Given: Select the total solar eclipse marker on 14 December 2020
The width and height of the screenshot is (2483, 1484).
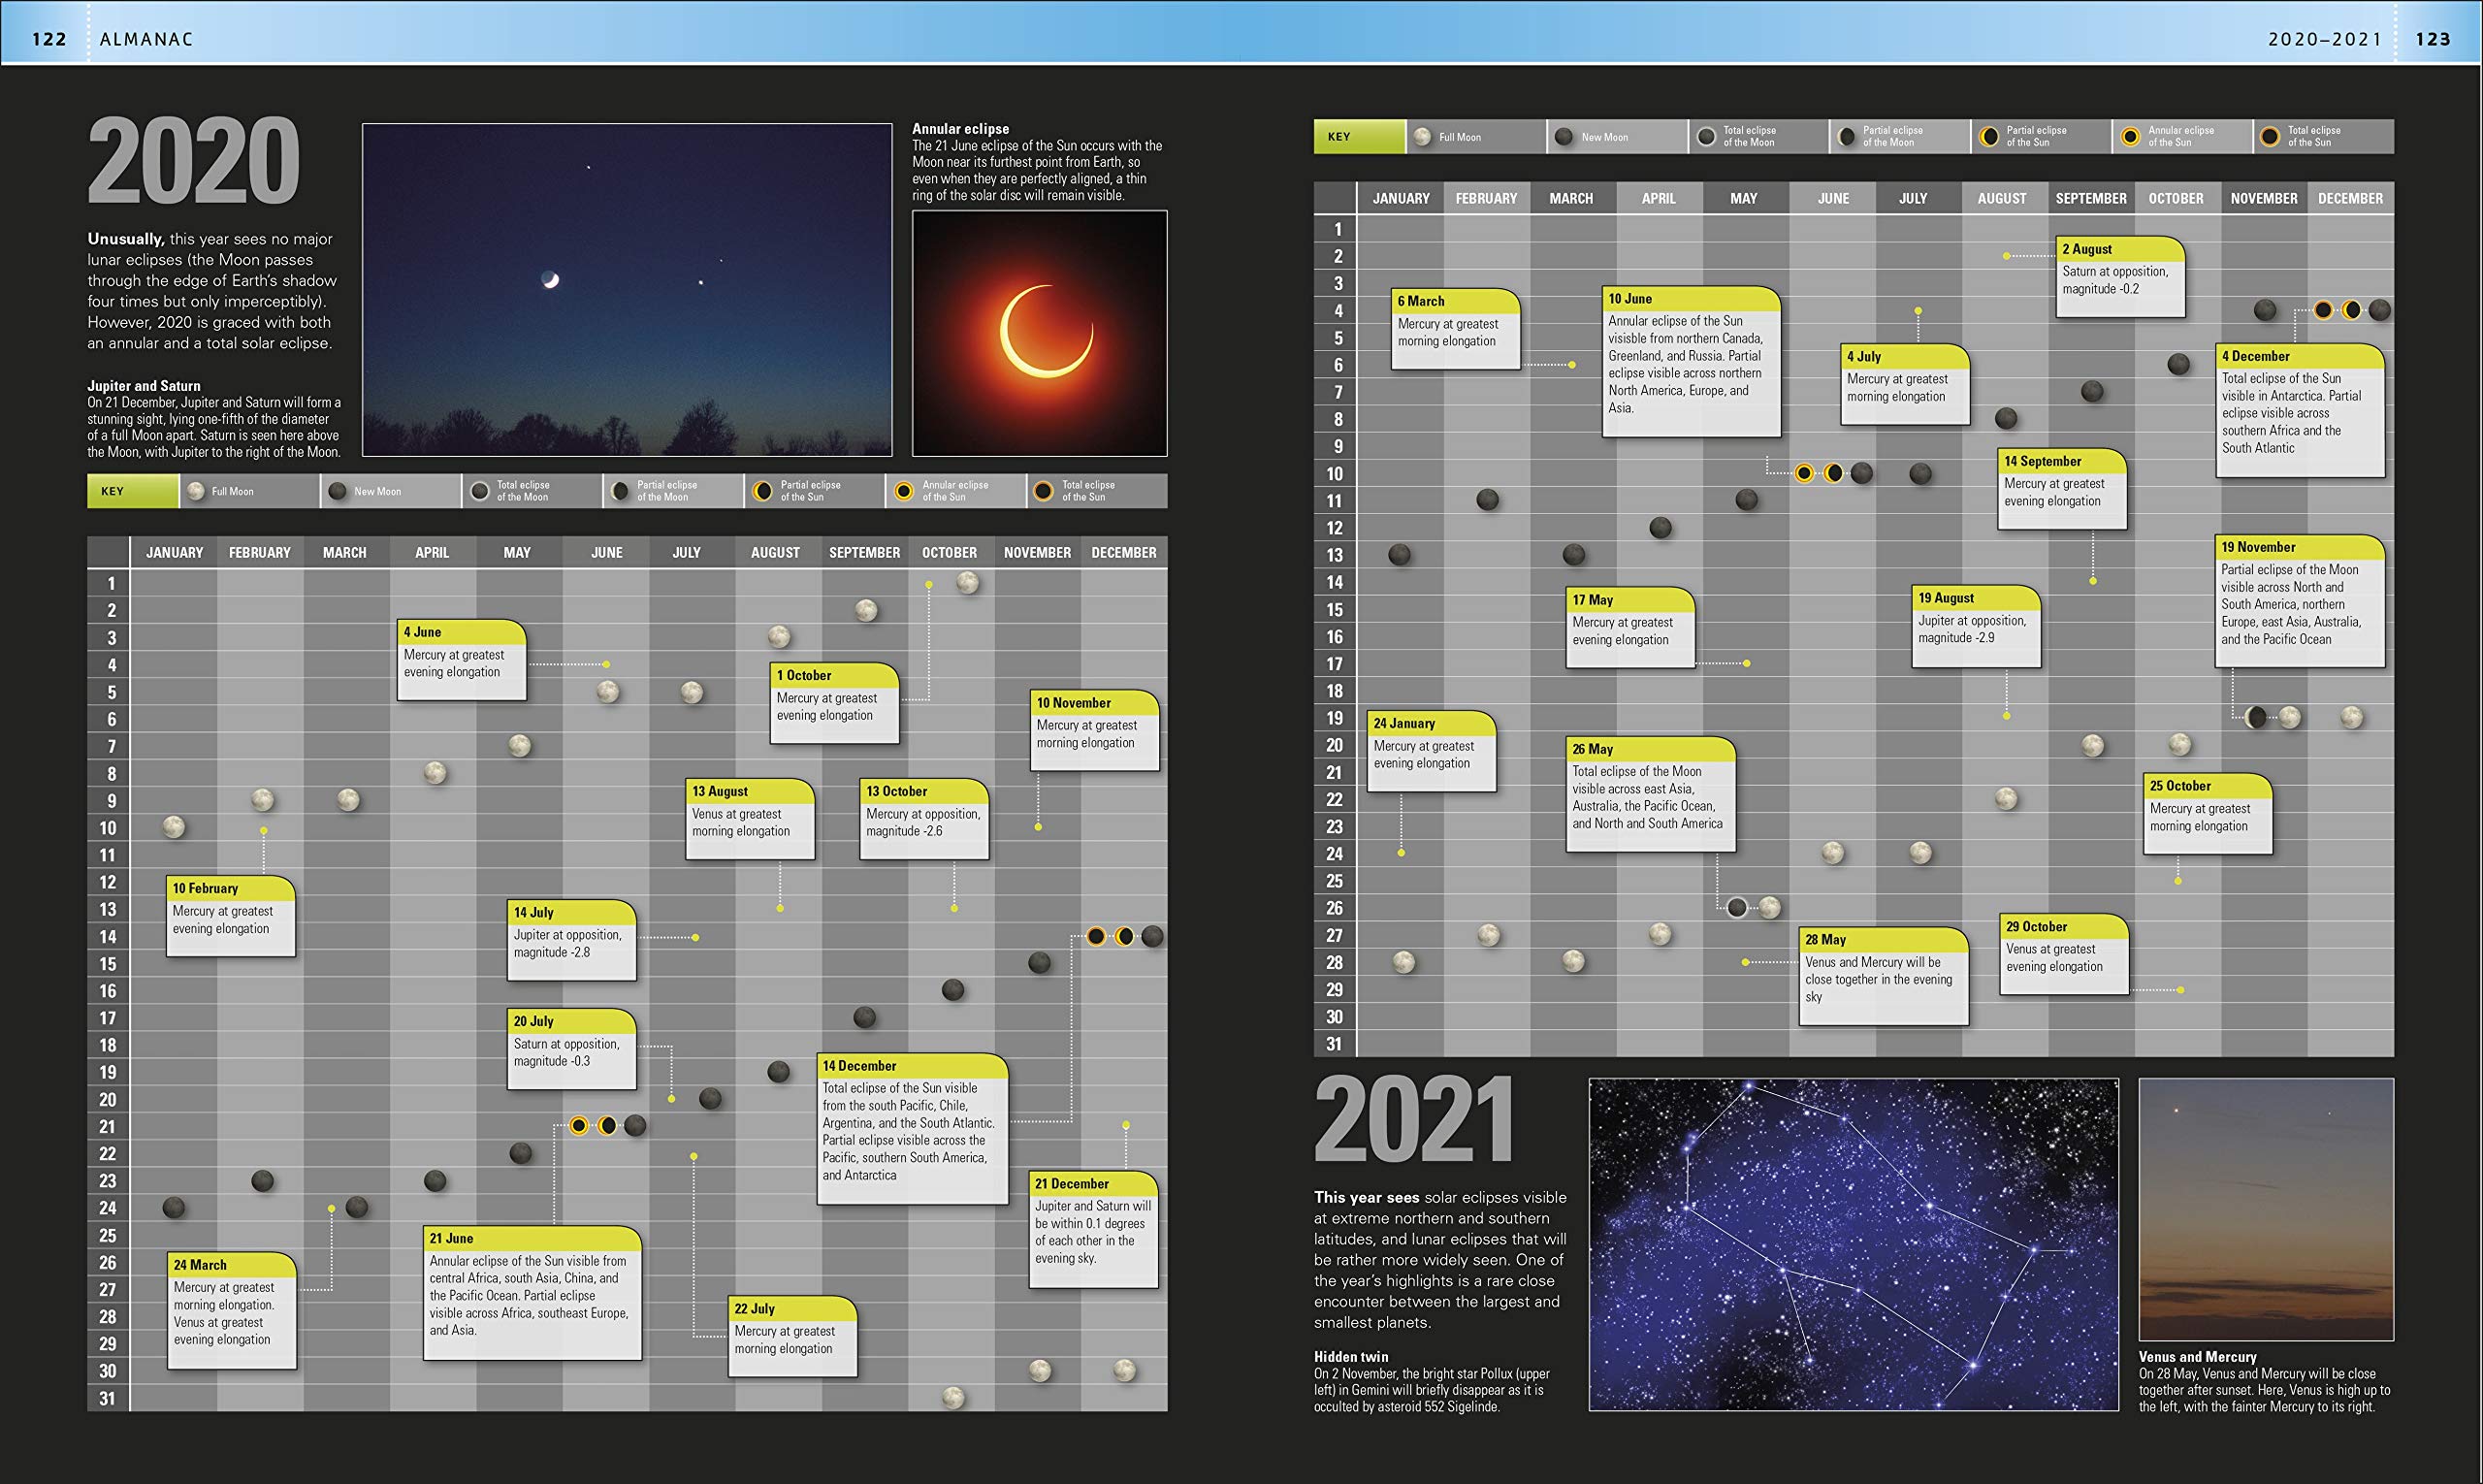Looking at the screenshot, I should coord(1096,937).
